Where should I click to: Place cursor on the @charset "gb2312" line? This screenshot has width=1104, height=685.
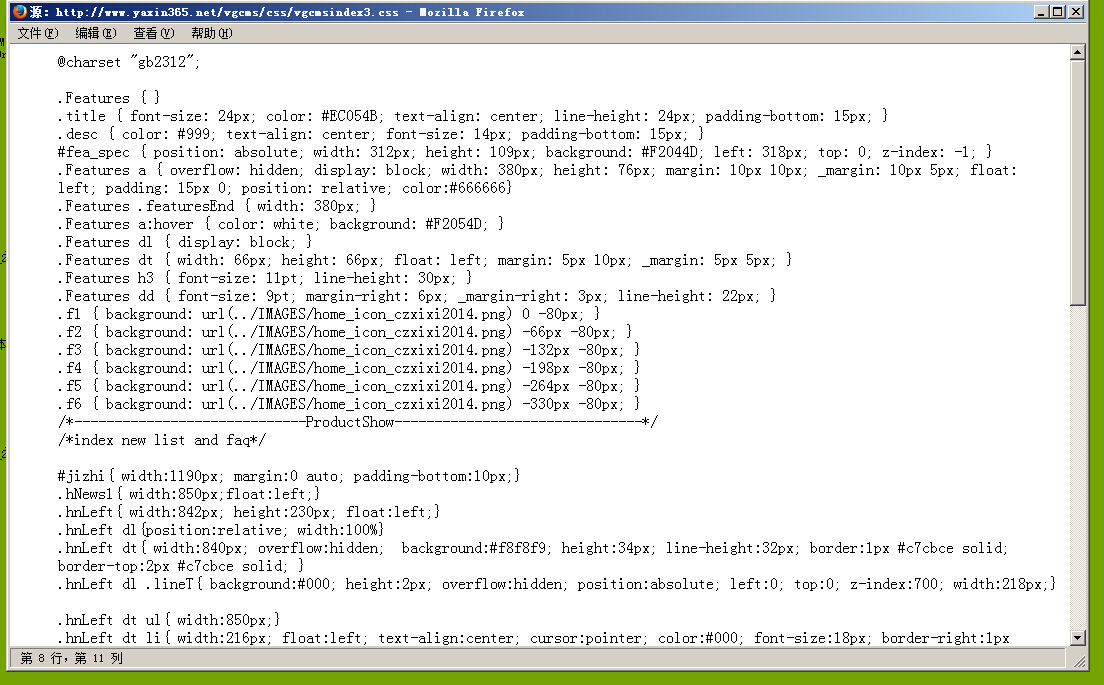129,62
